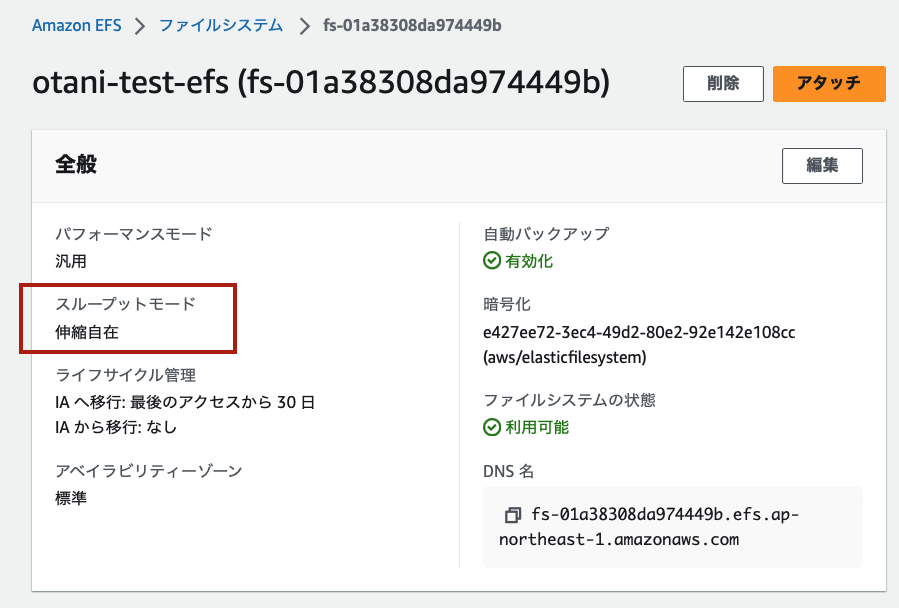Click the 全般 section heading
Image resolution: width=899 pixels, height=608 pixels.
[76, 164]
